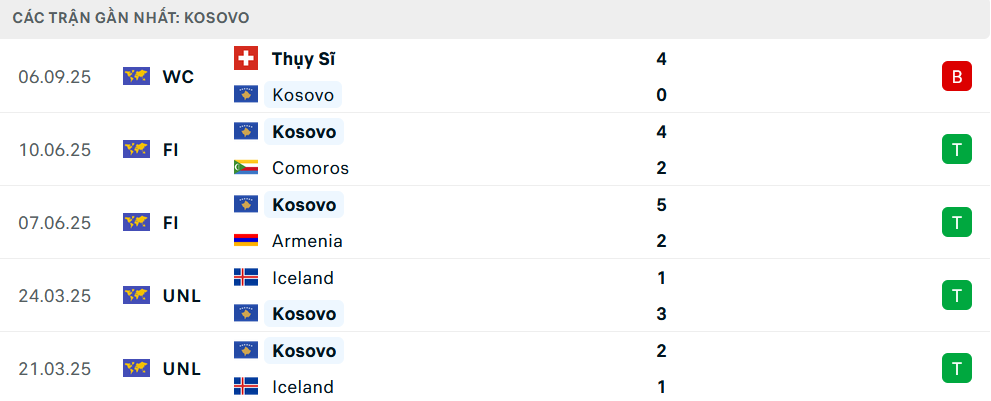Click Iceland flag in 24.03.25 match
The image size is (991, 401).
pyautogui.click(x=246, y=278)
